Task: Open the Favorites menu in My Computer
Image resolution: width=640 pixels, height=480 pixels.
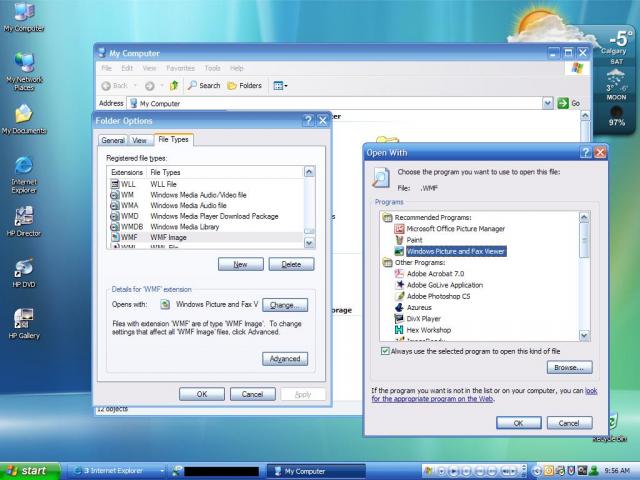Action: pos(180,68)
